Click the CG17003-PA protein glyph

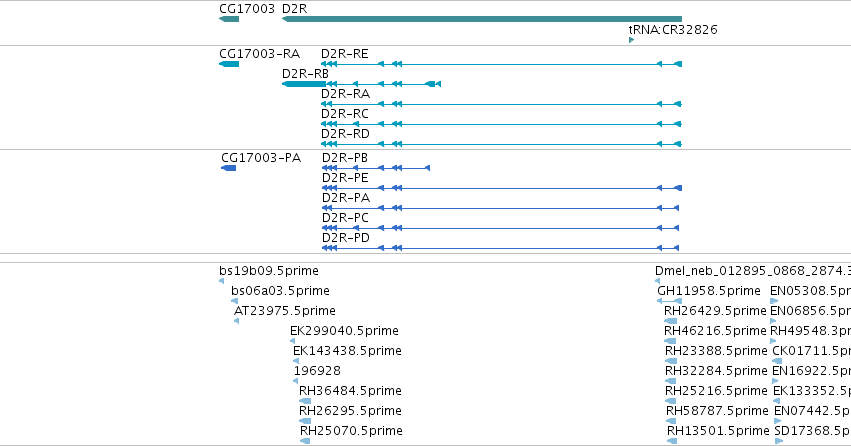coord(228,168)
